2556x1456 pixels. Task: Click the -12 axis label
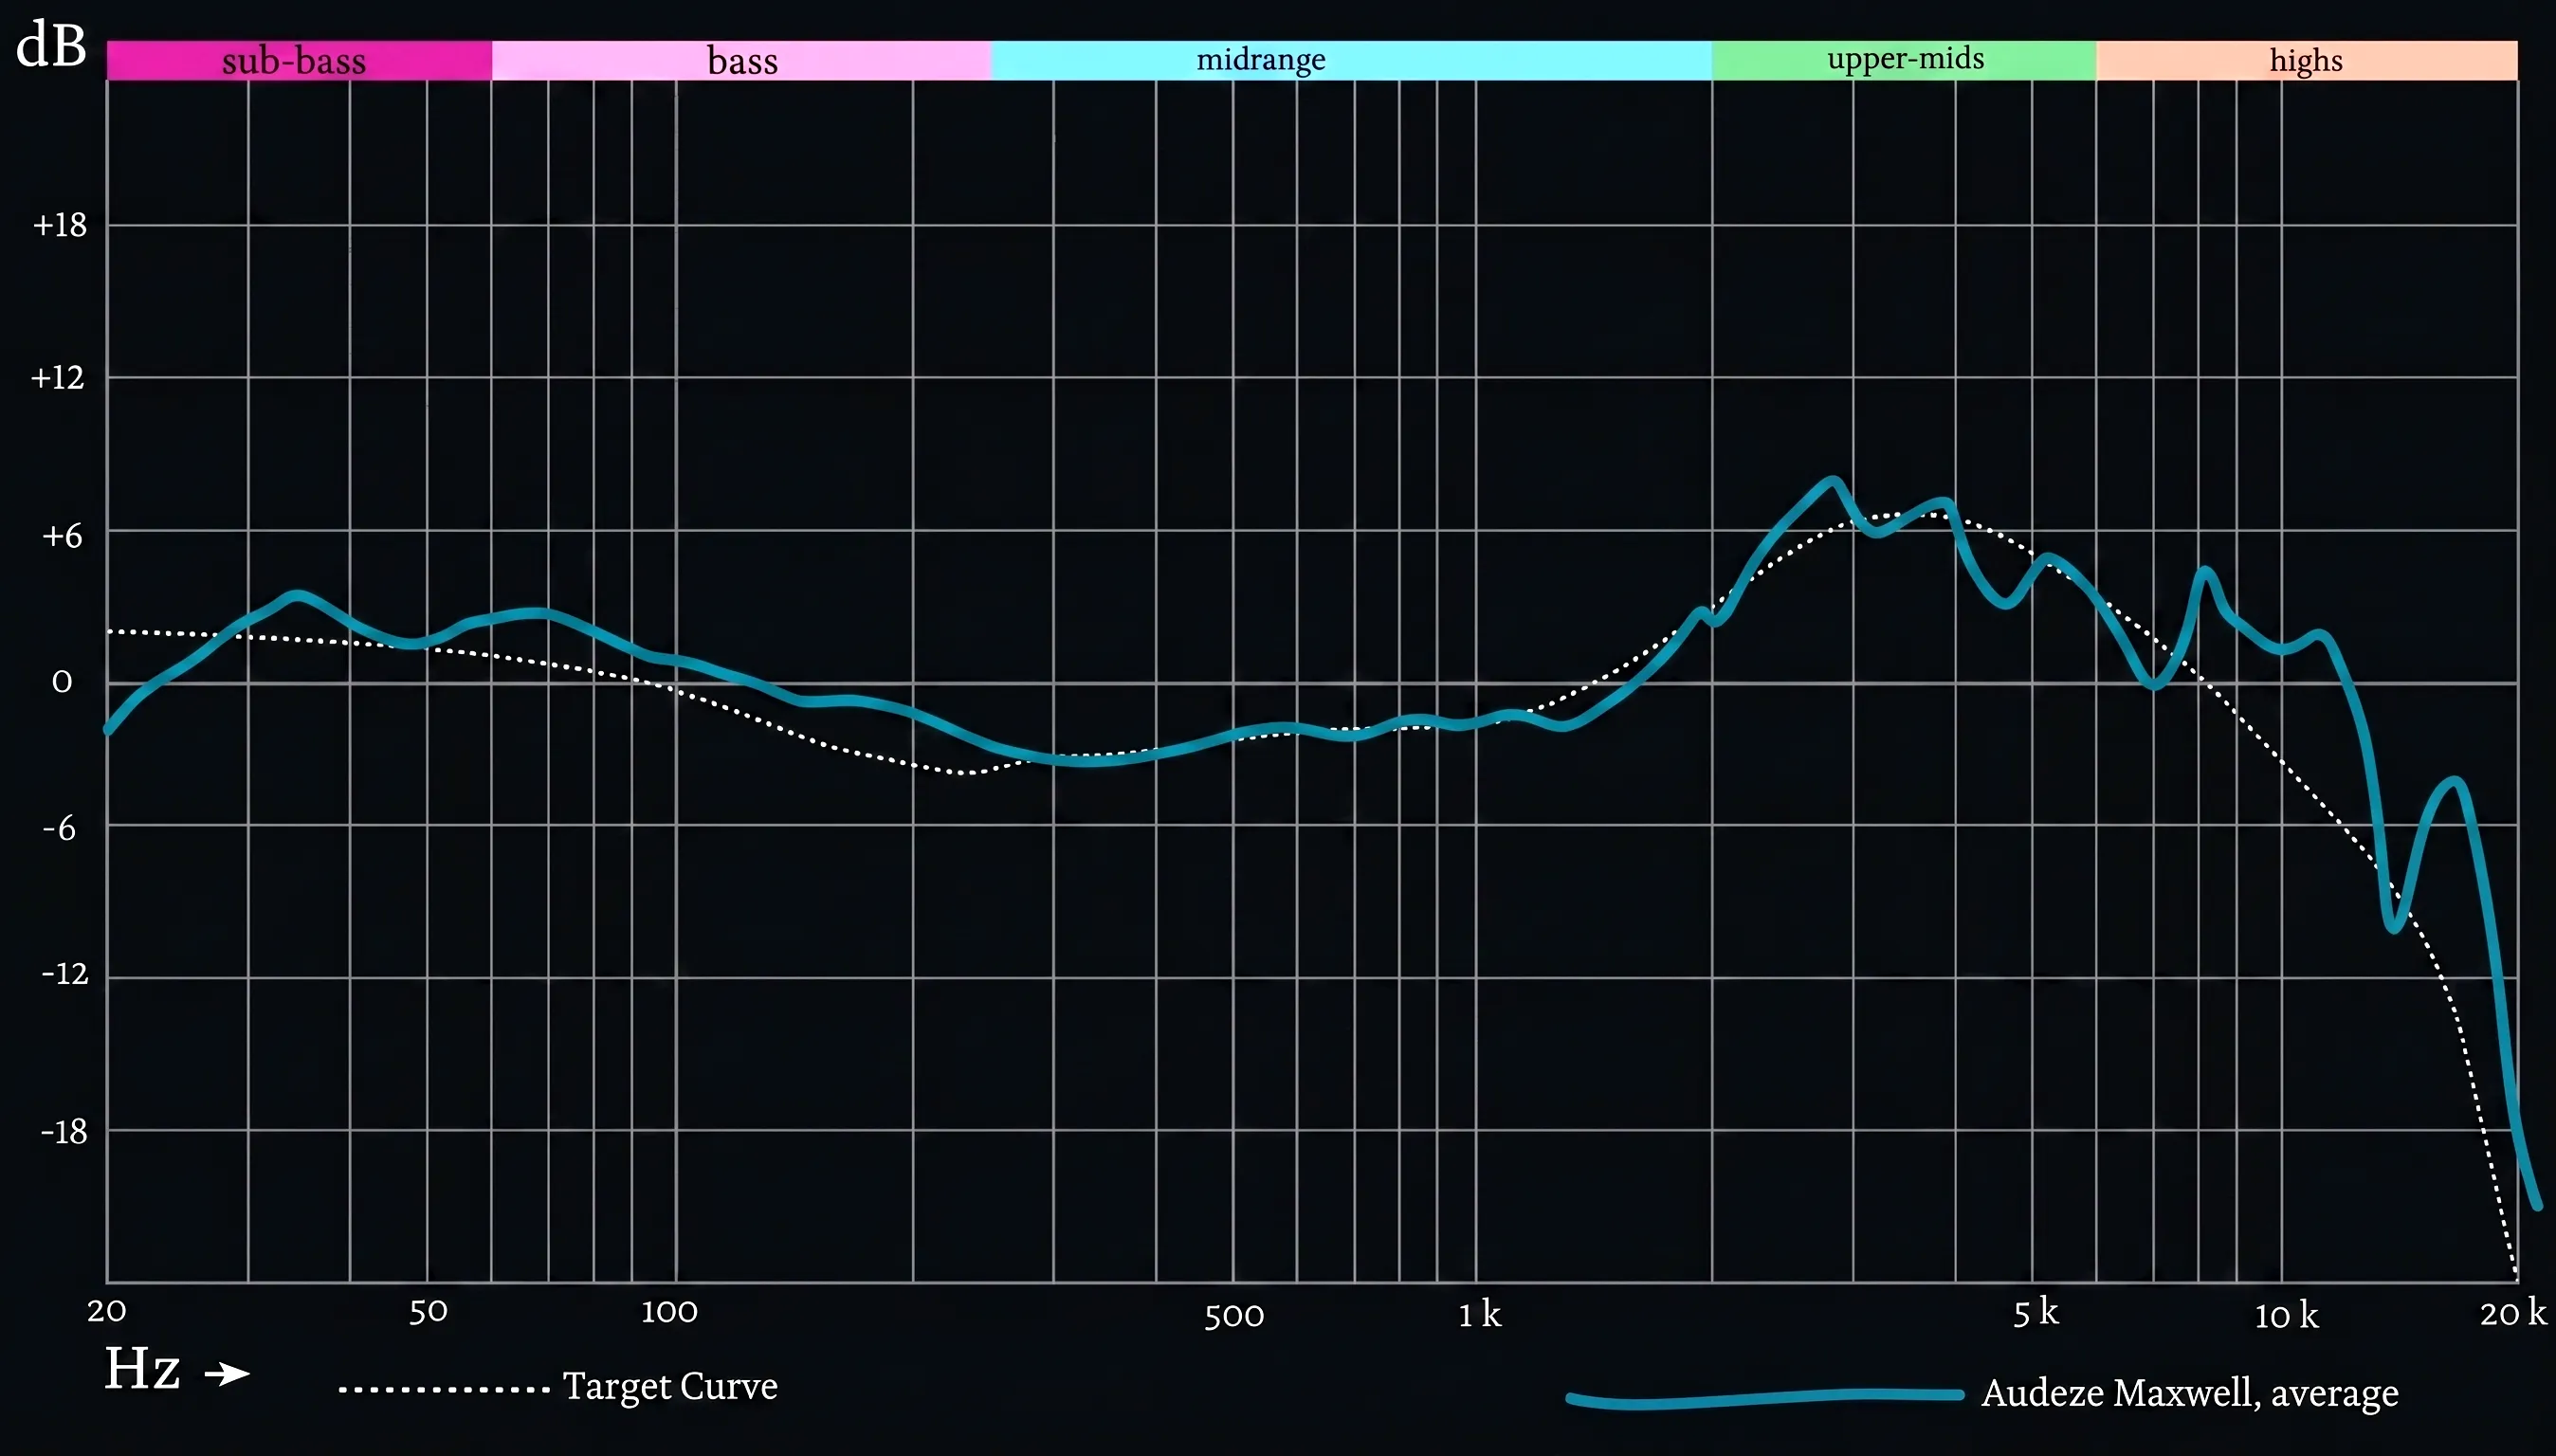coord(65,973)
